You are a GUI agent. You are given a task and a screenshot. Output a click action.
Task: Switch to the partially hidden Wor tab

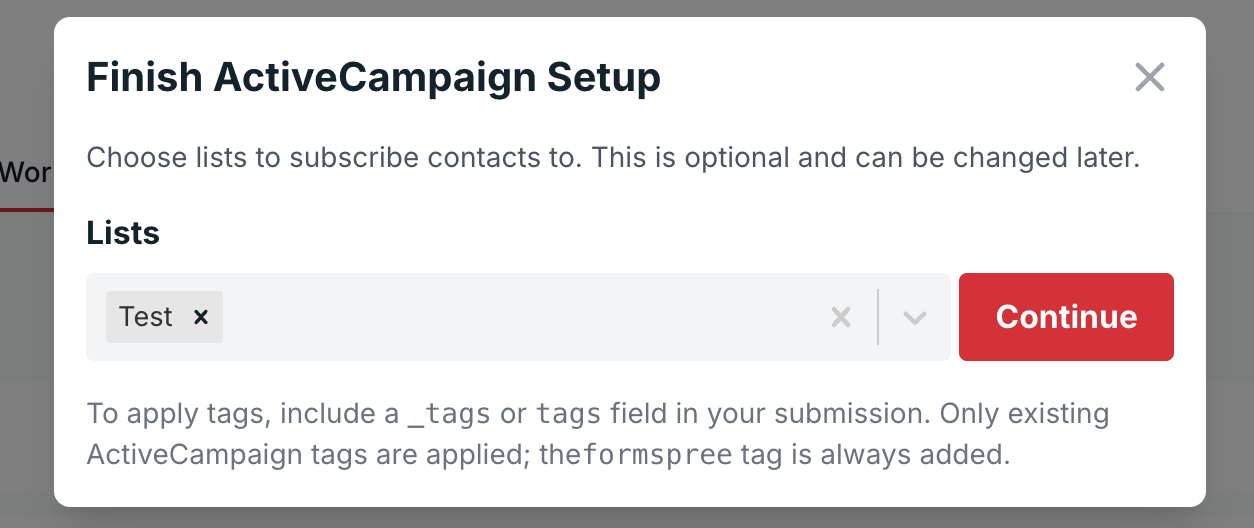26,173
